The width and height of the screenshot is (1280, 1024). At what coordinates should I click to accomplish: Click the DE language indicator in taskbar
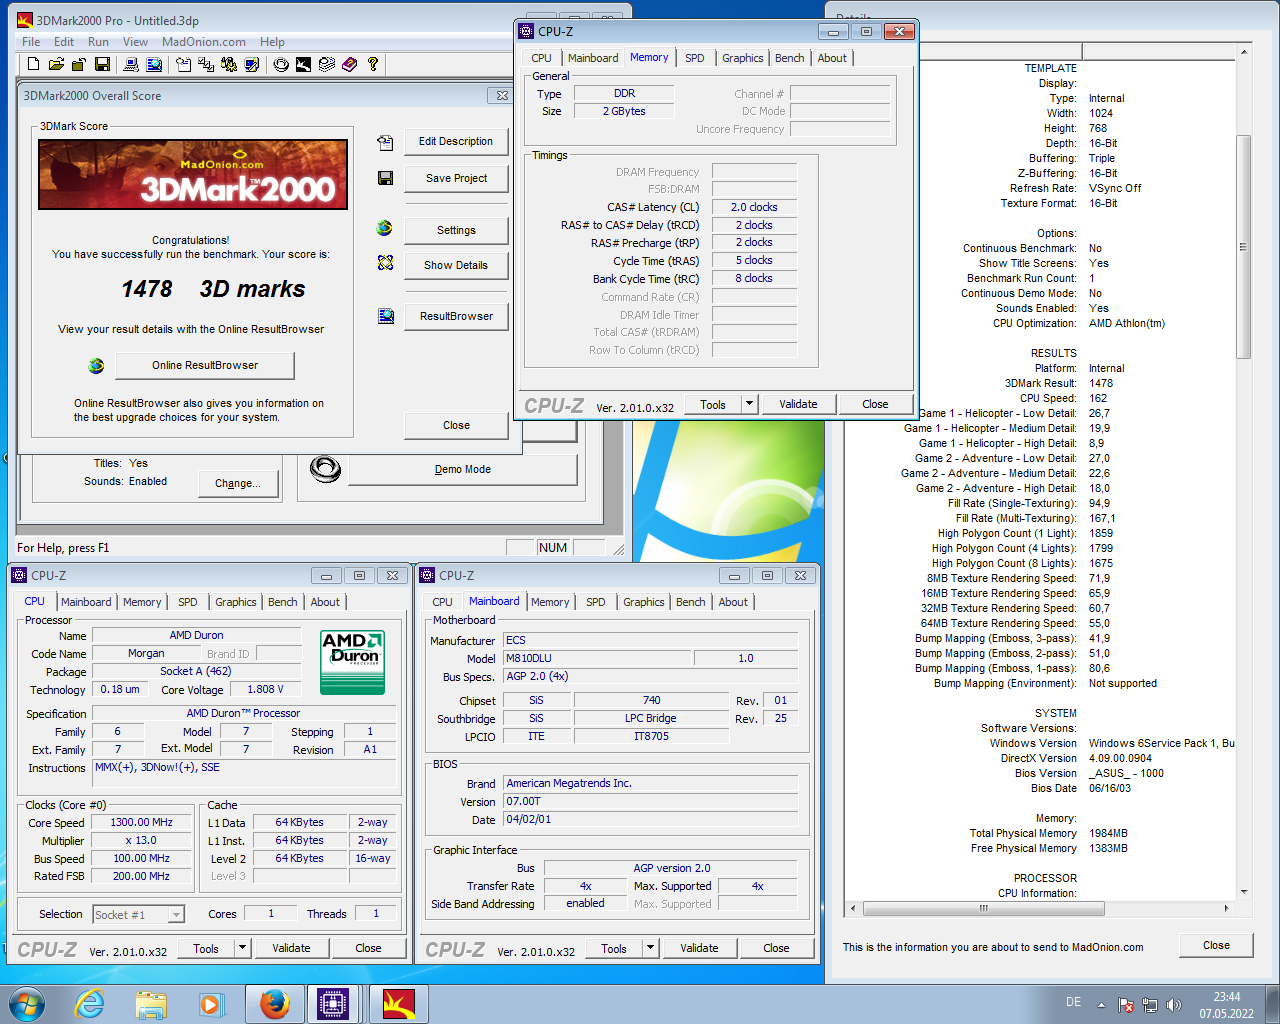[x=1073, y=1002]
